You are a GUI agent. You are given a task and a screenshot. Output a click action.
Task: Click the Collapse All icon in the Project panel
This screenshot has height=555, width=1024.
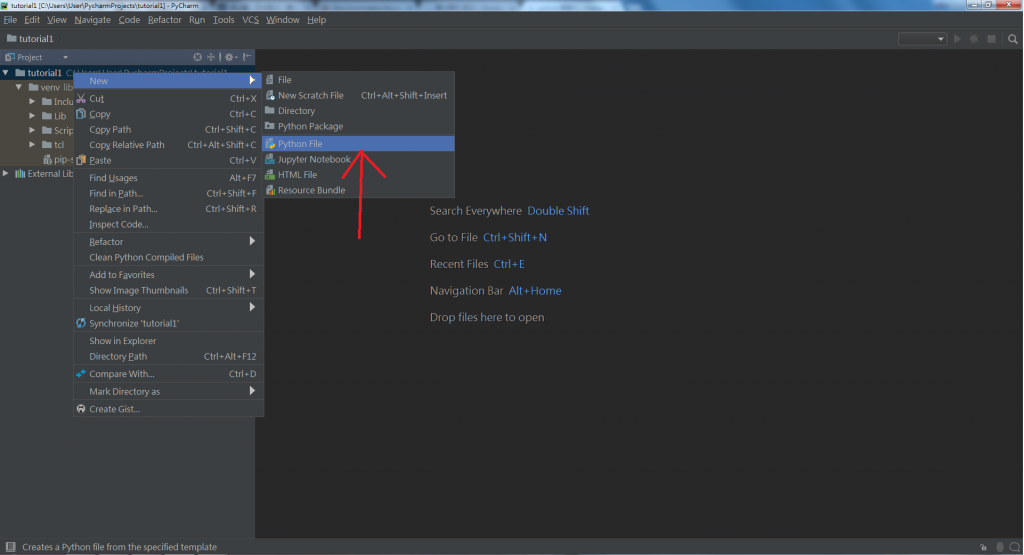(211, 57)
